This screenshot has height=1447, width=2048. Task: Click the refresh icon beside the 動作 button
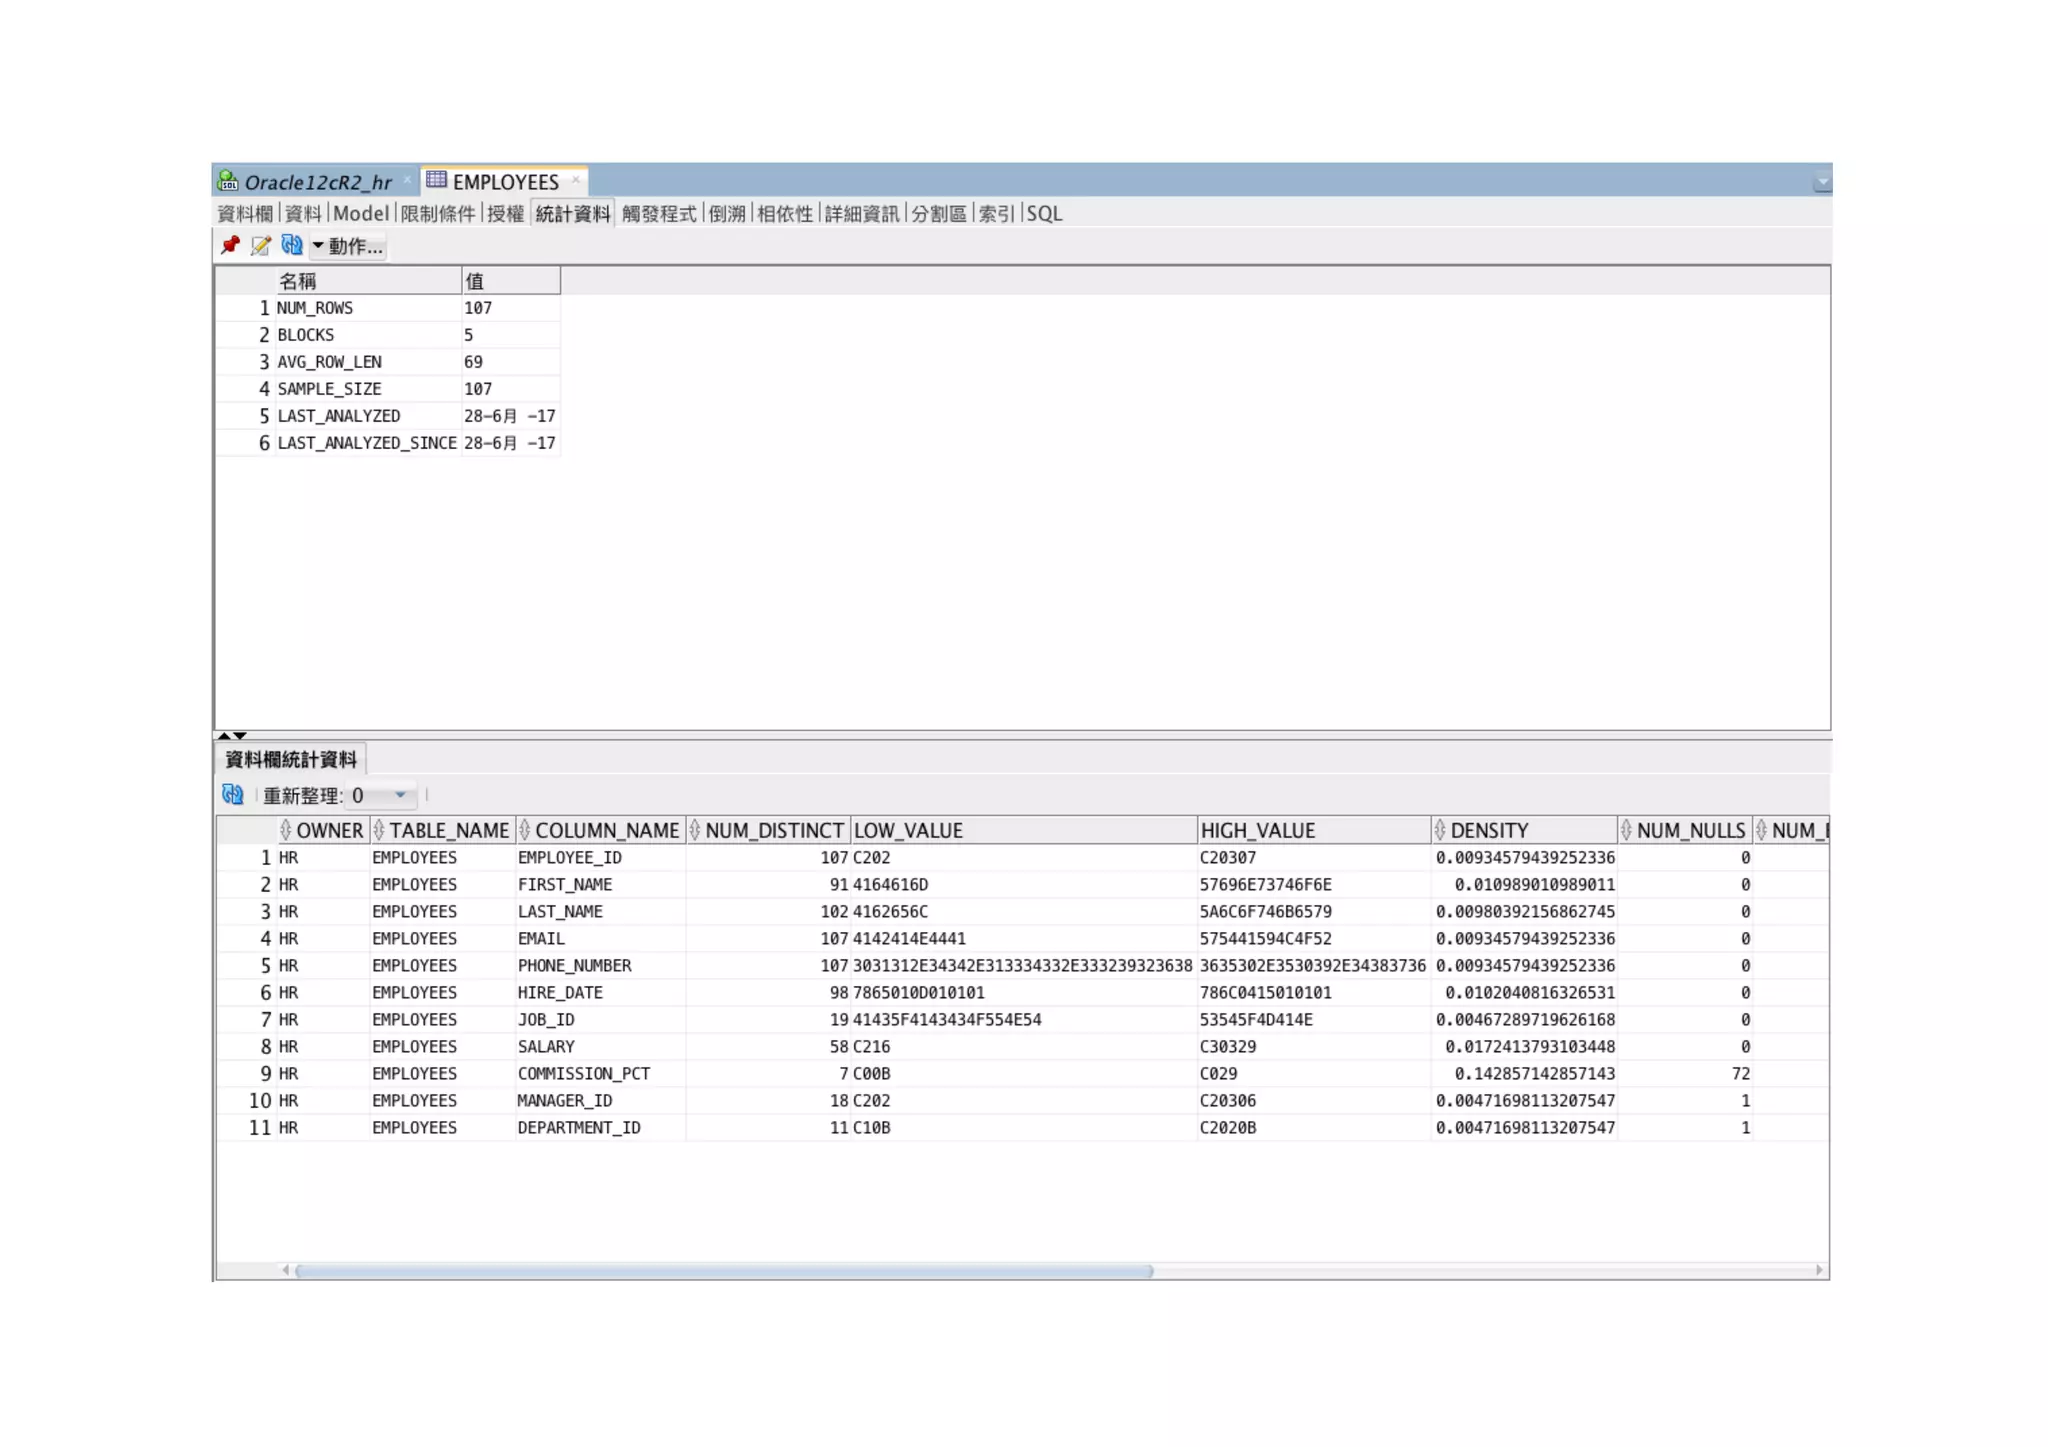(292, 245)
